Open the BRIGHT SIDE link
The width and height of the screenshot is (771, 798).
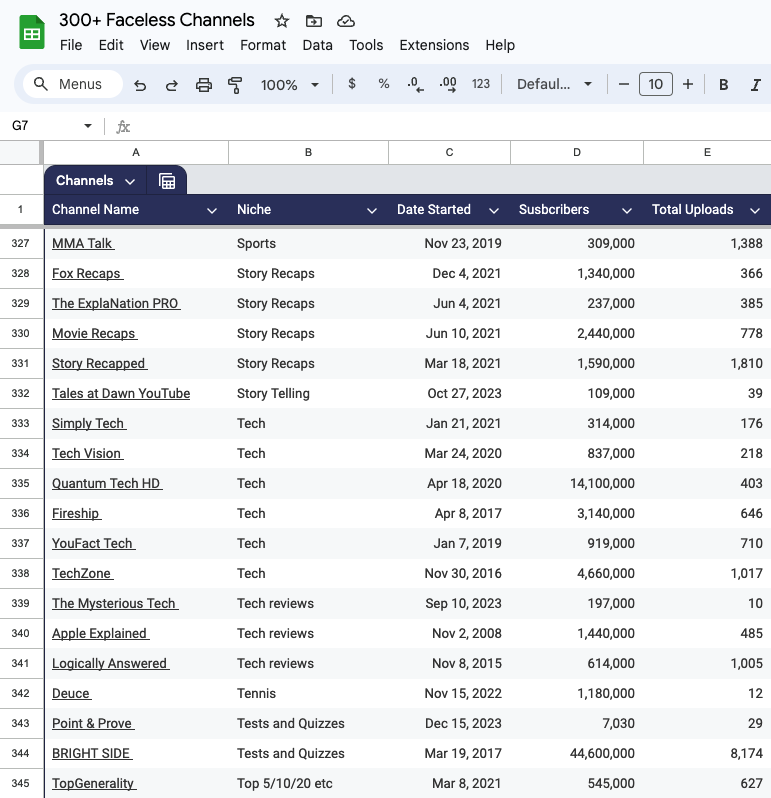click(92, 753)
